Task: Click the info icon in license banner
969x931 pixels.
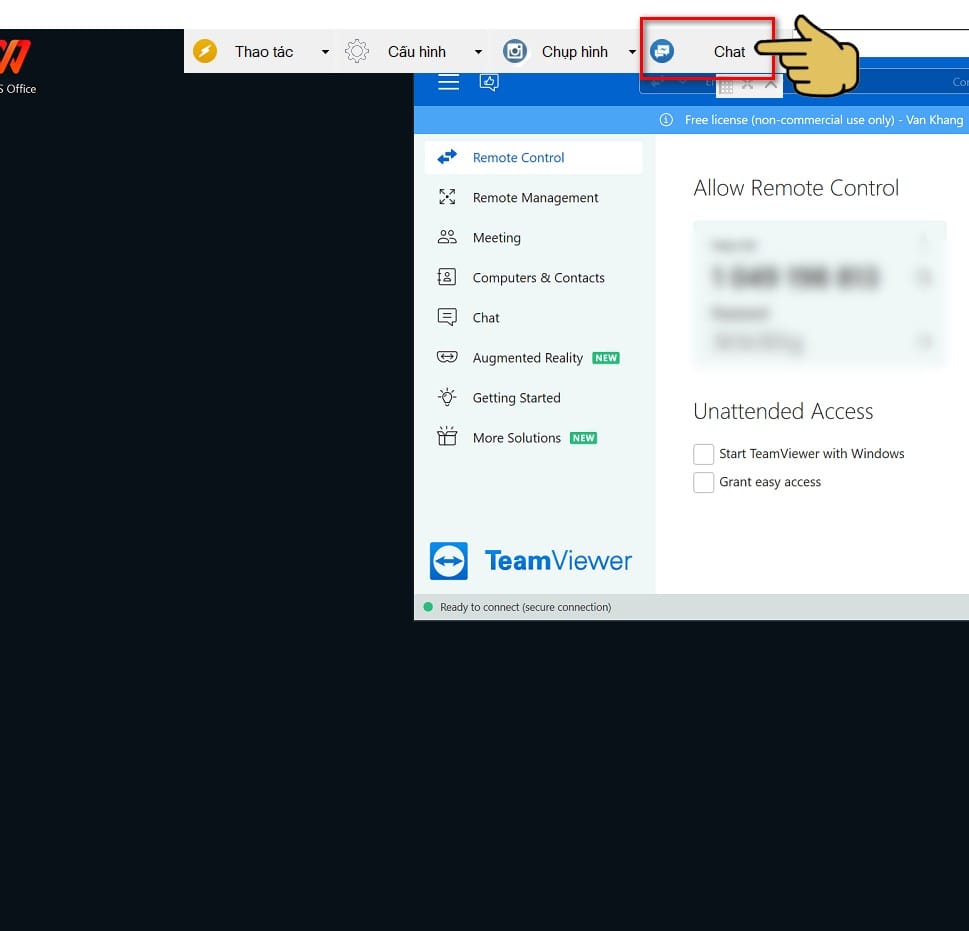Action: [x=666, y=120]
